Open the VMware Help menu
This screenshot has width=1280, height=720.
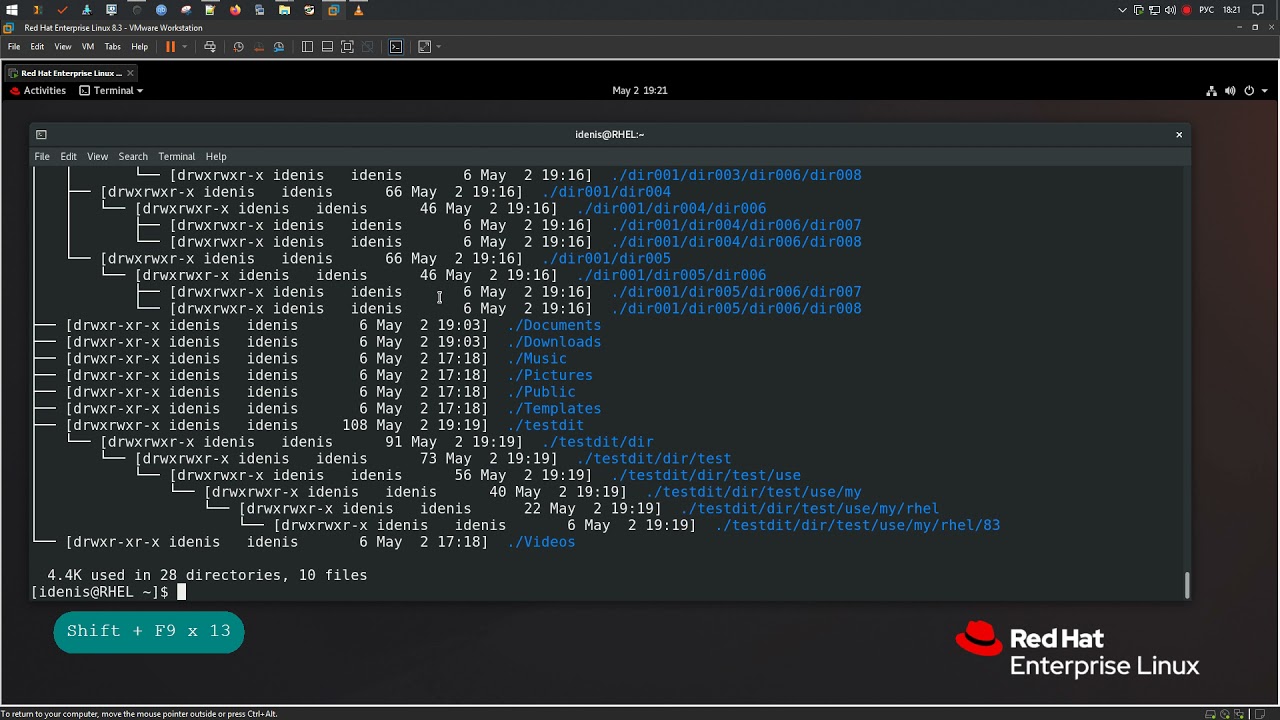140,46
